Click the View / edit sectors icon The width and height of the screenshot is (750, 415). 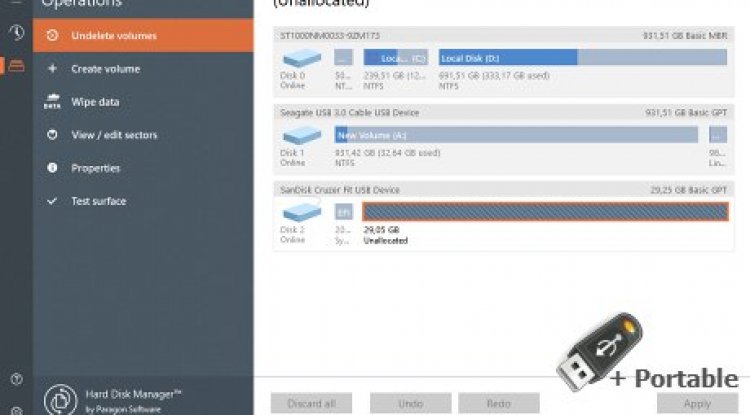click(x=52, y=135)
